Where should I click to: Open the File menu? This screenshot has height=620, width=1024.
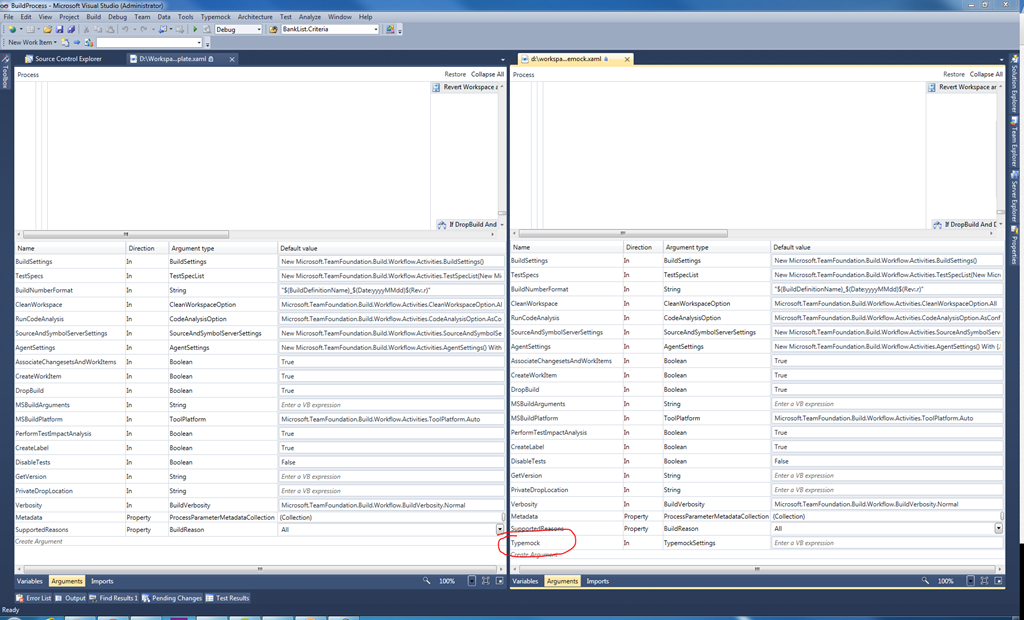coord(8,17)
